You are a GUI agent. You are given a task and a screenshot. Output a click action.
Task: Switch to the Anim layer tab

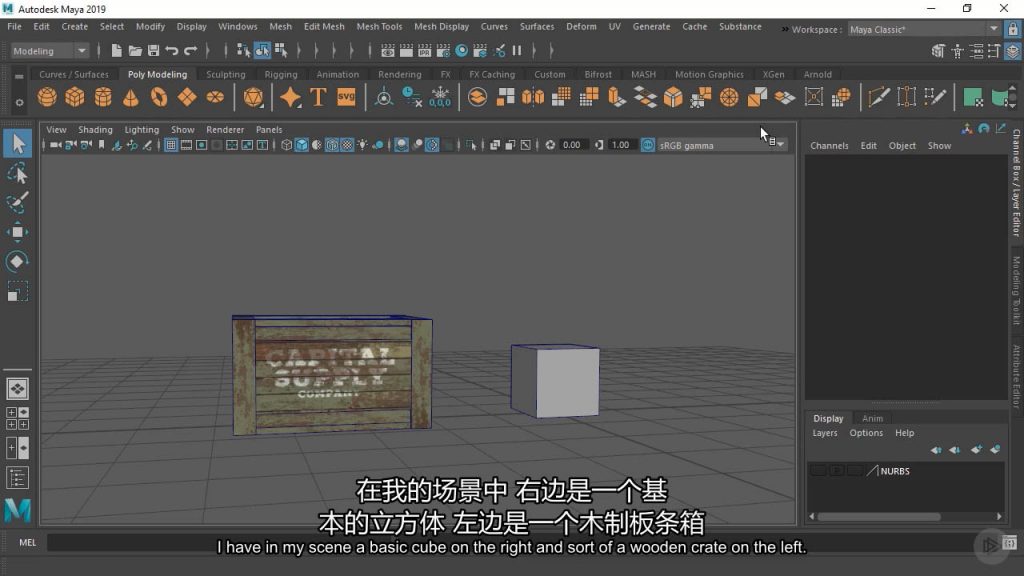tap(872, 419)
